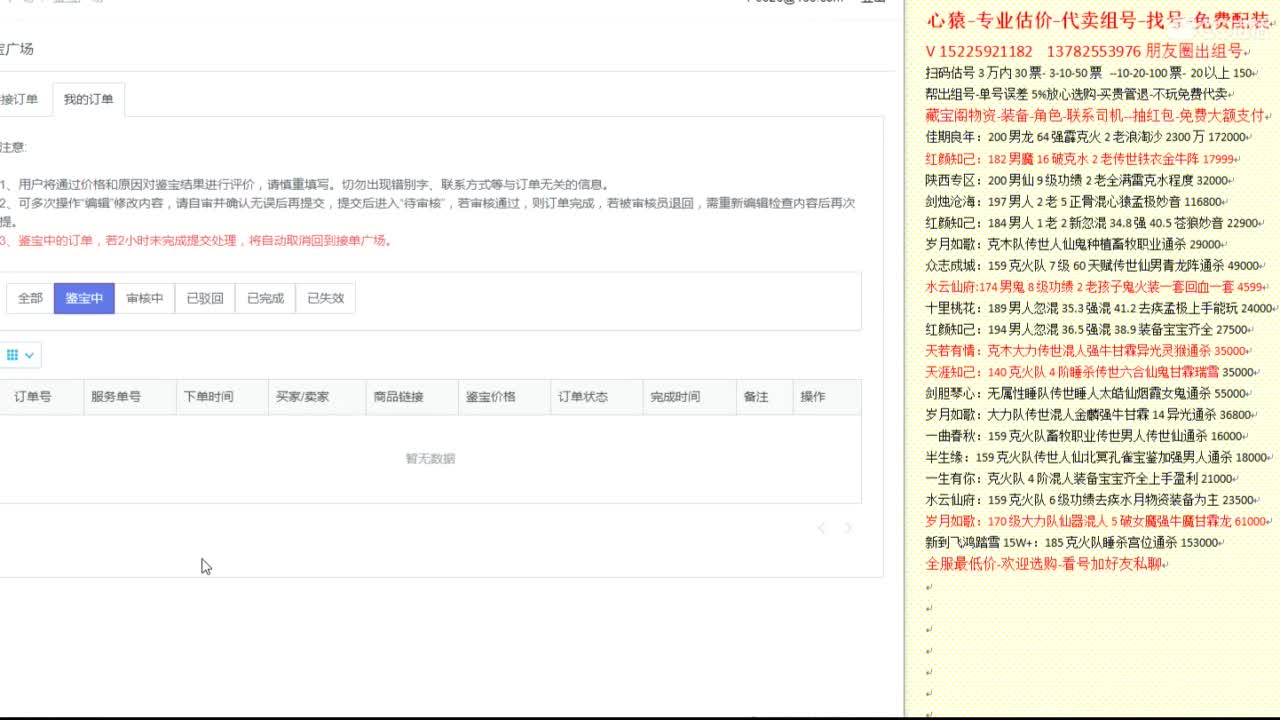
Task: Go to previous page arrow in pagination
Action: point(821,528)
